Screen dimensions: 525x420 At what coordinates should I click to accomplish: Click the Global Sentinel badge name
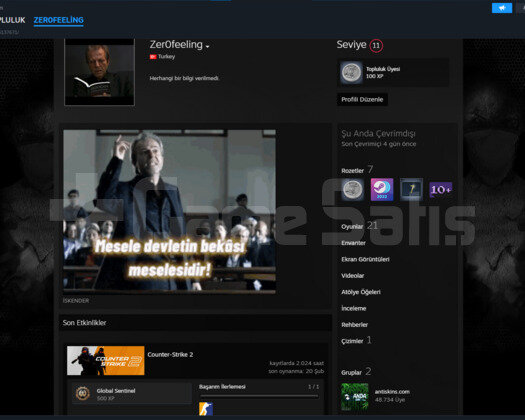click(116, 391)
